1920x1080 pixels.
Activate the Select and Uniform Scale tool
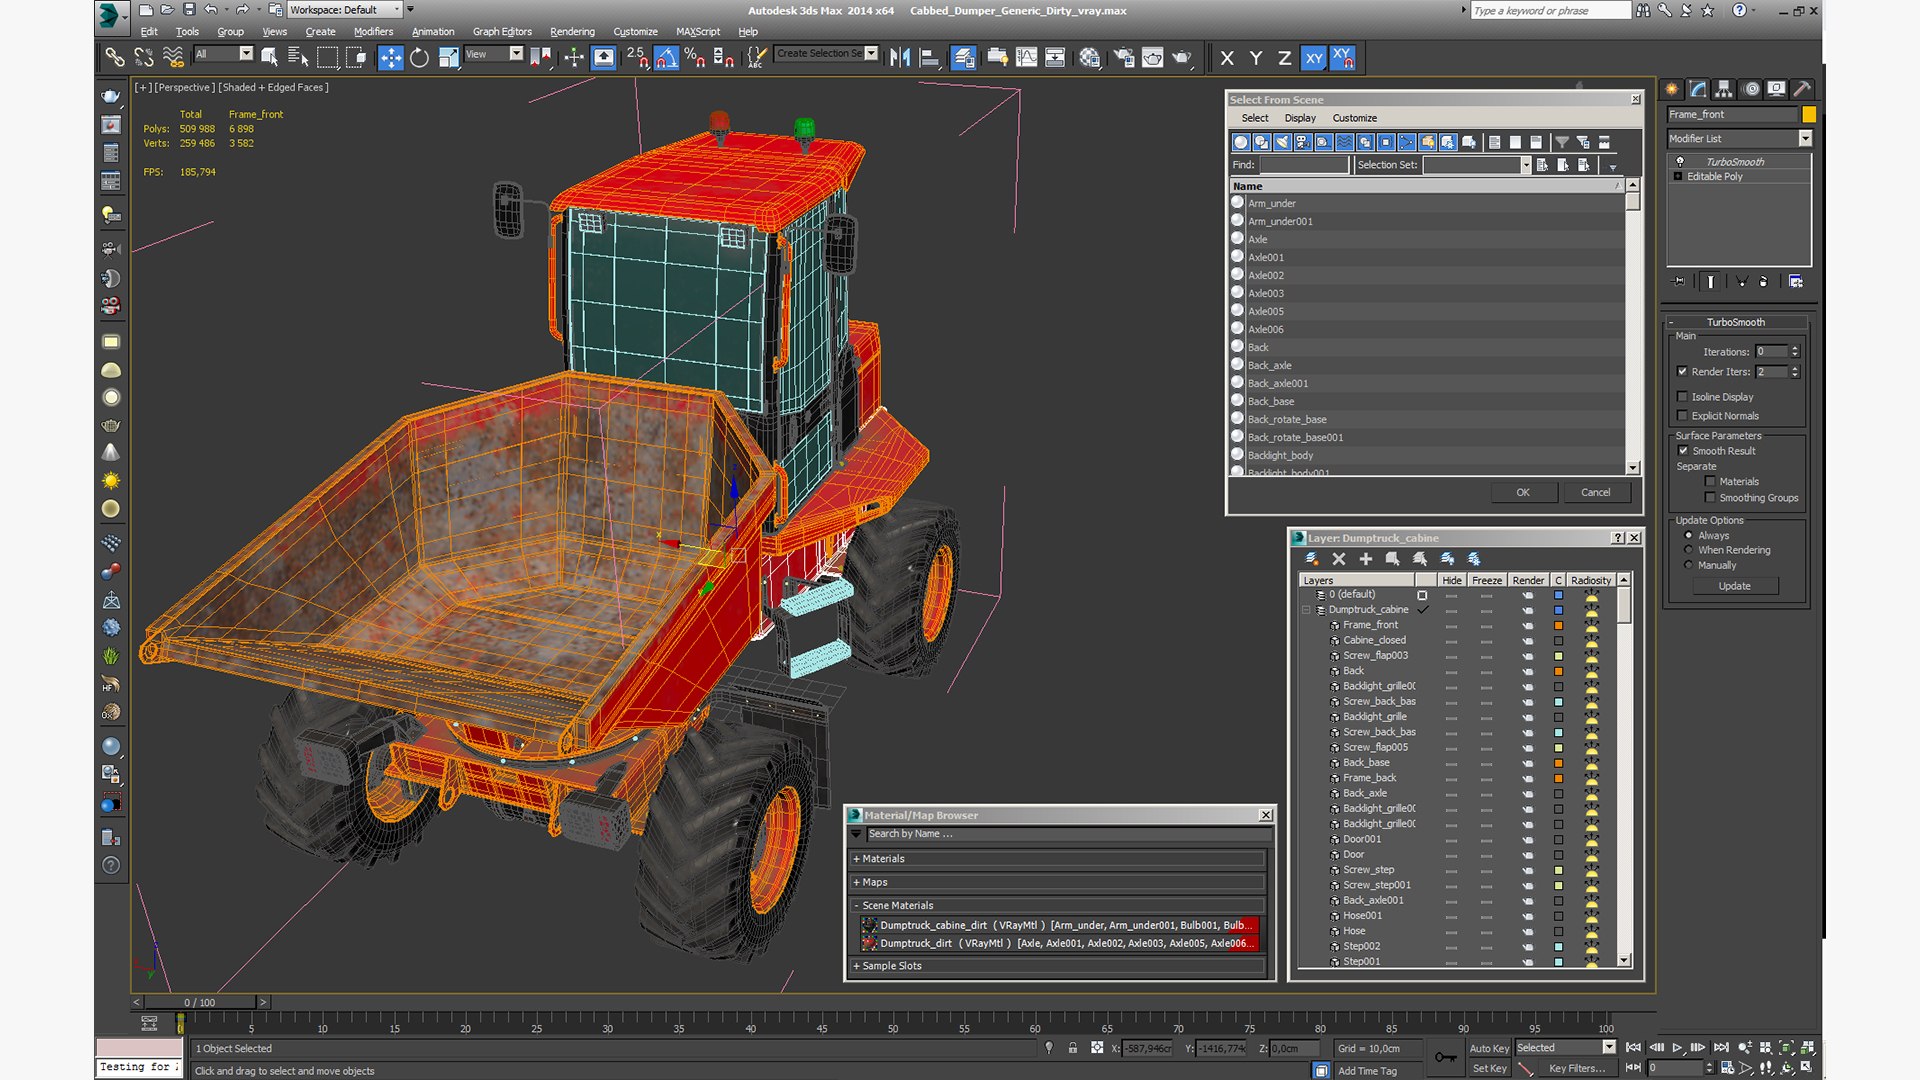pyautogui.click(x=448, y=58)
